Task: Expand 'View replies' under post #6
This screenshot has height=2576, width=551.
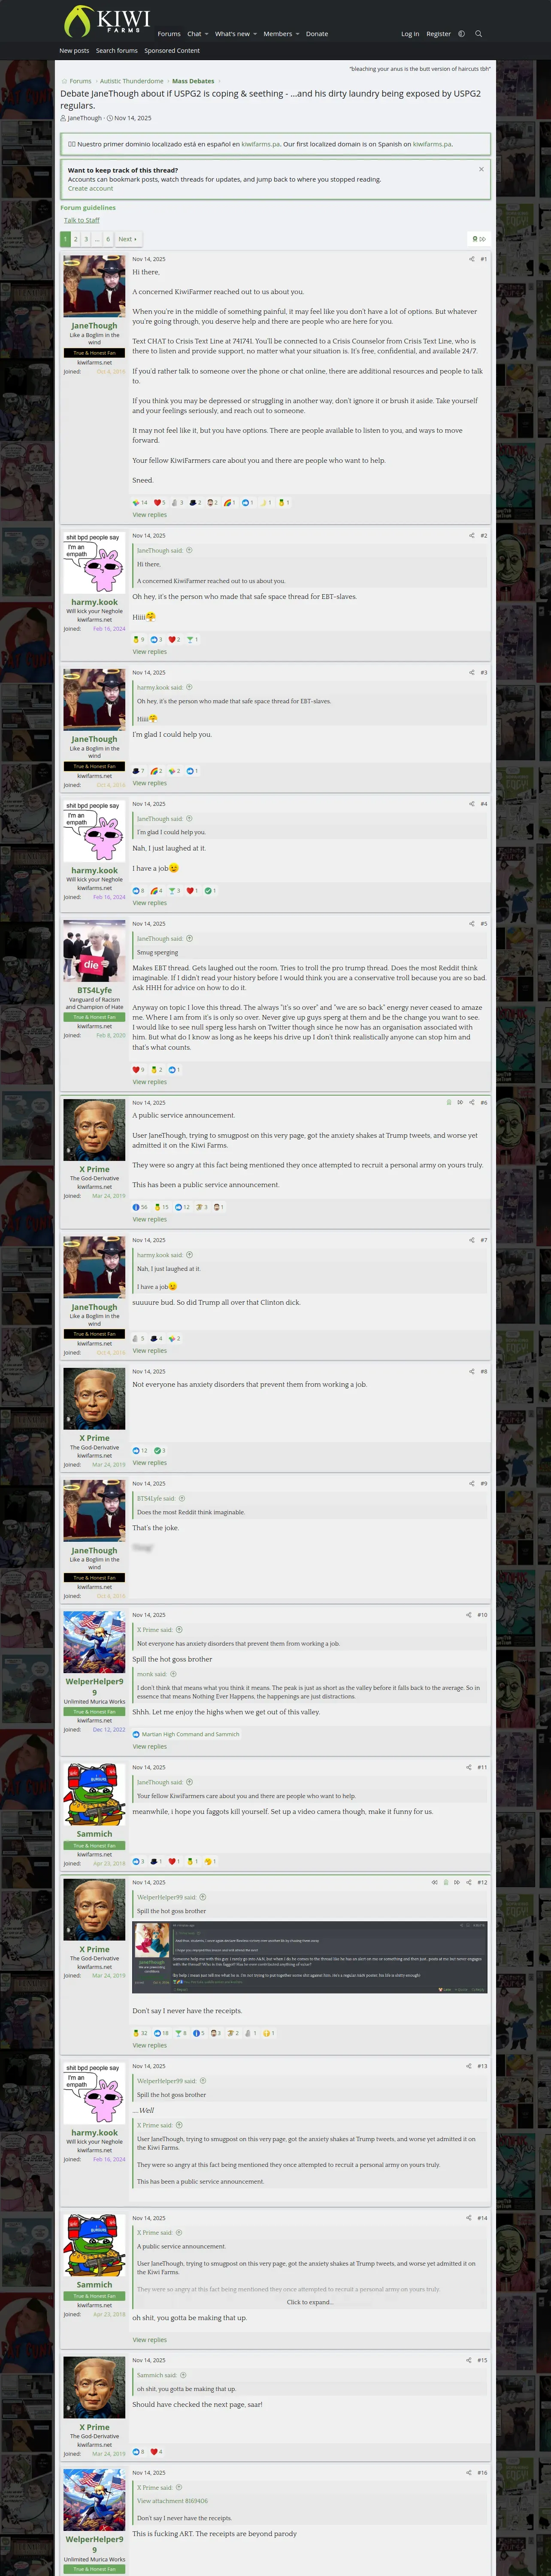Action: tap(150, 1219)
